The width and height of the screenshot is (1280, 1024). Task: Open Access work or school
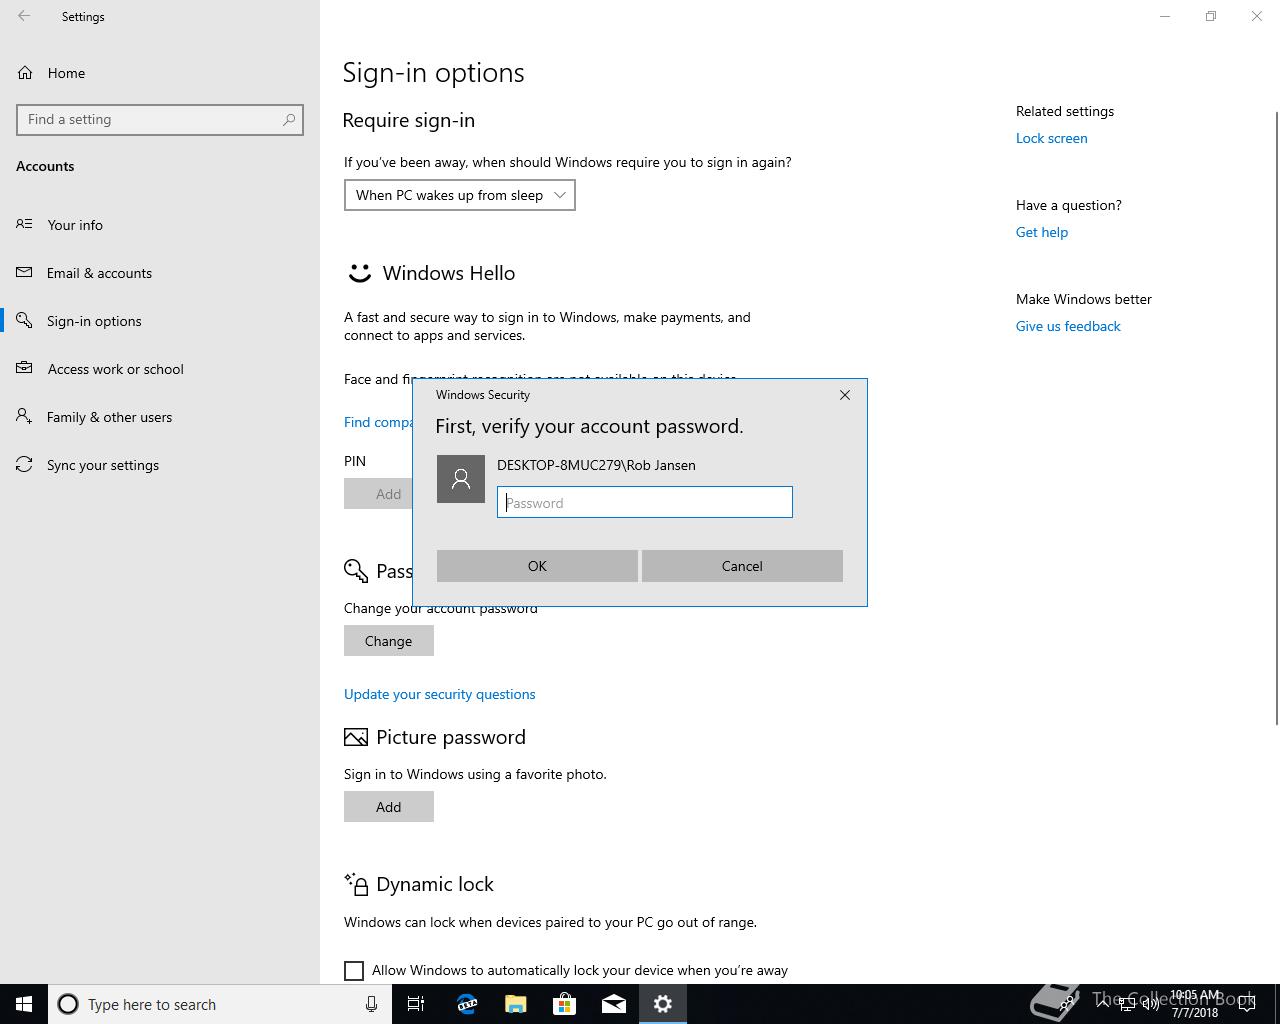115,369
